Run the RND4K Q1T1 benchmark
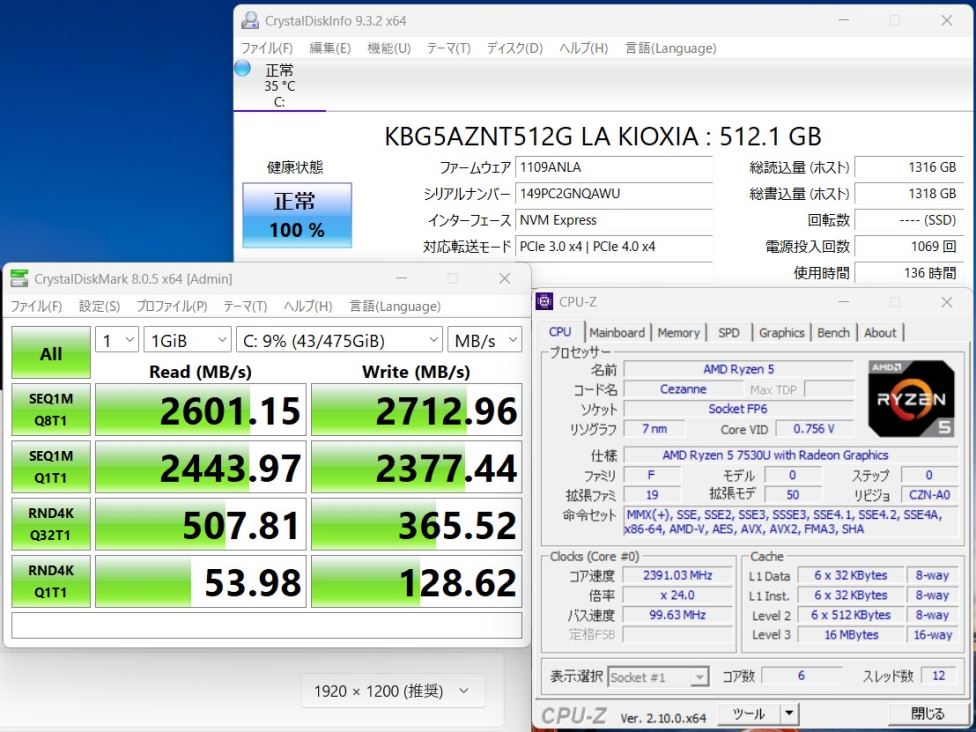 pyautogui.click(x=51, y=581)
